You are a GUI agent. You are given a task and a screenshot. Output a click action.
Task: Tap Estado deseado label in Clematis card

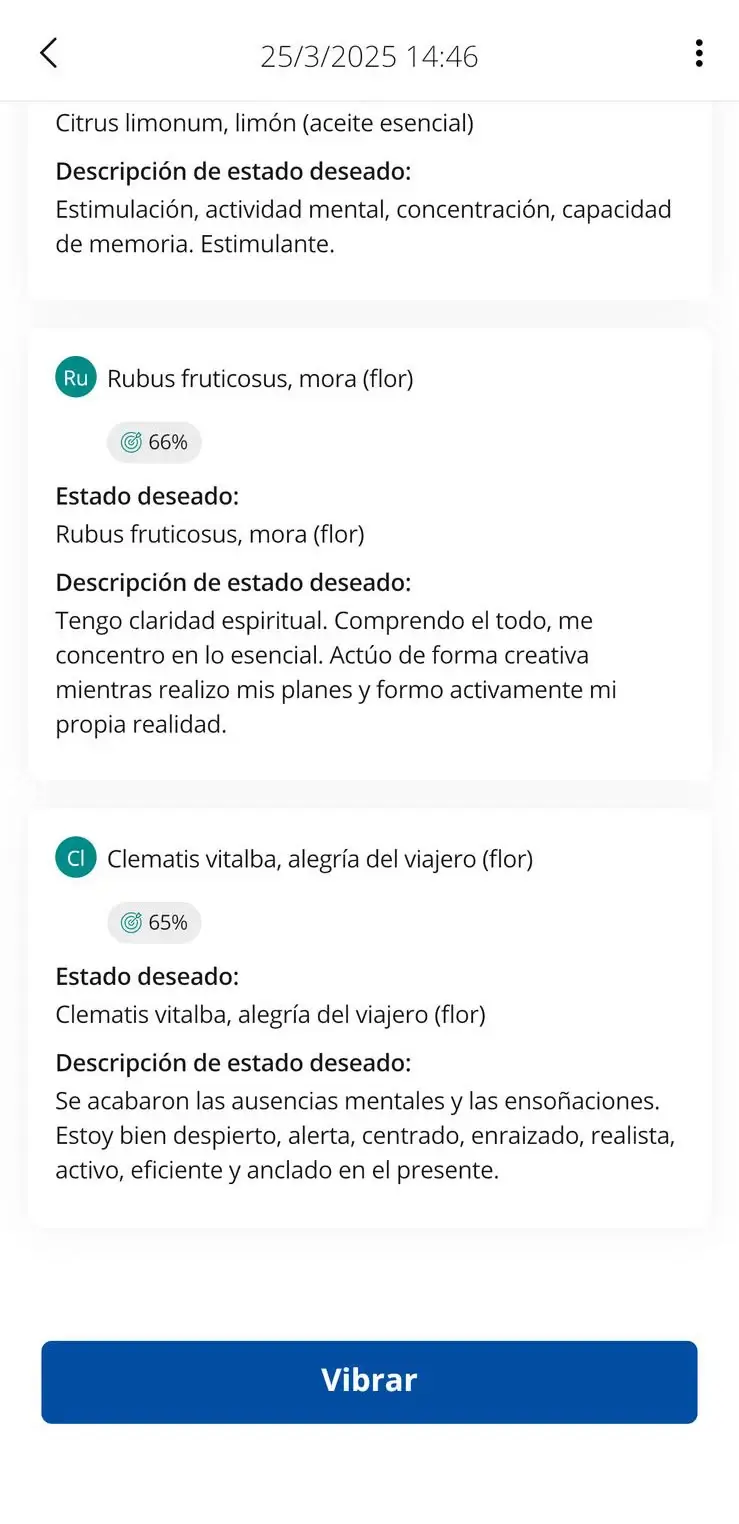147,977
